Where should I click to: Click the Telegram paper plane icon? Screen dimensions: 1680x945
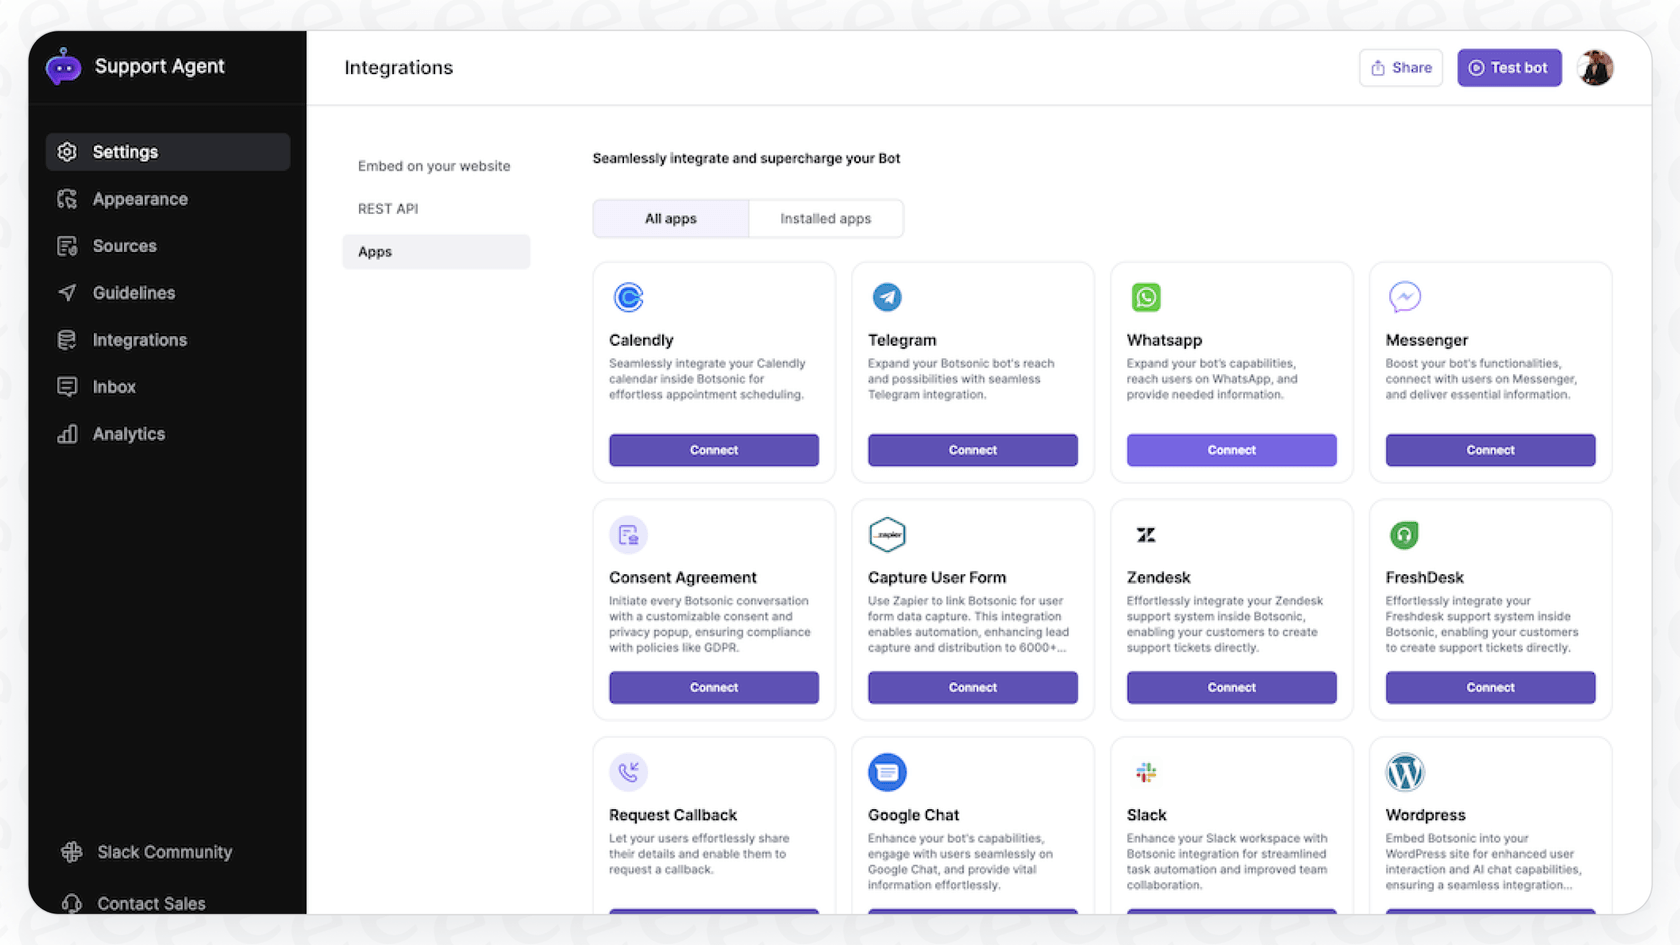[887, 297]
